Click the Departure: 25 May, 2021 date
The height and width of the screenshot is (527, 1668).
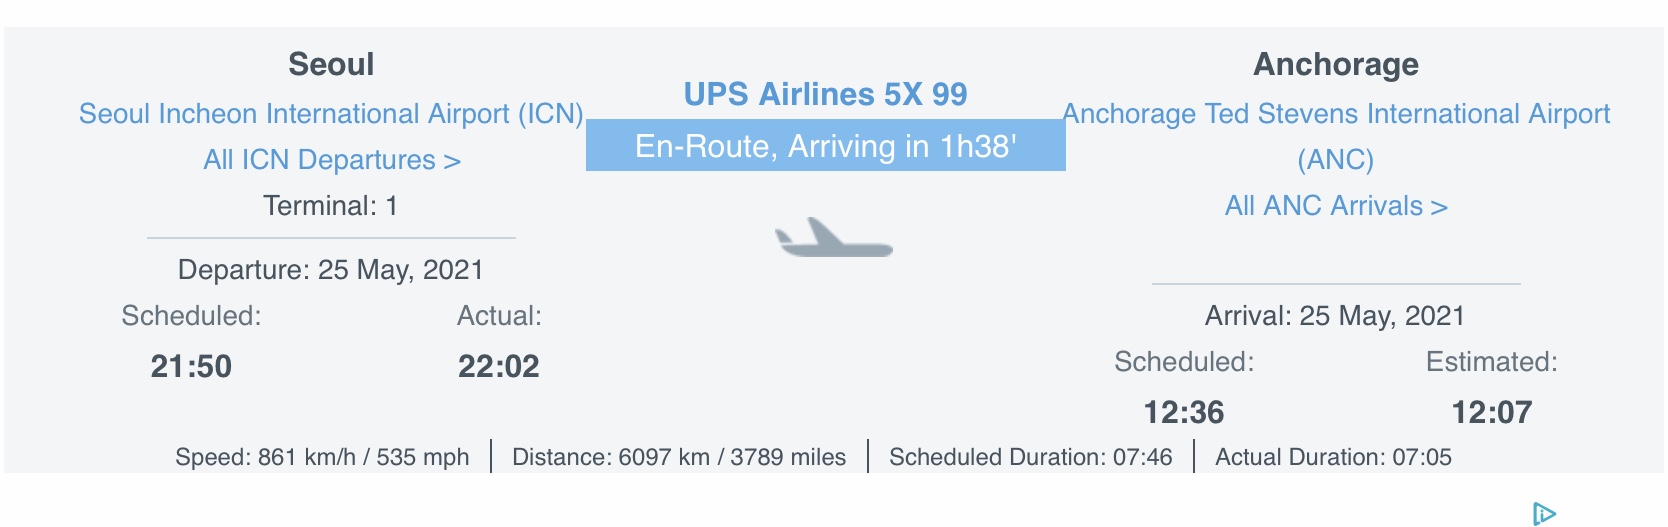pos(331,270)
